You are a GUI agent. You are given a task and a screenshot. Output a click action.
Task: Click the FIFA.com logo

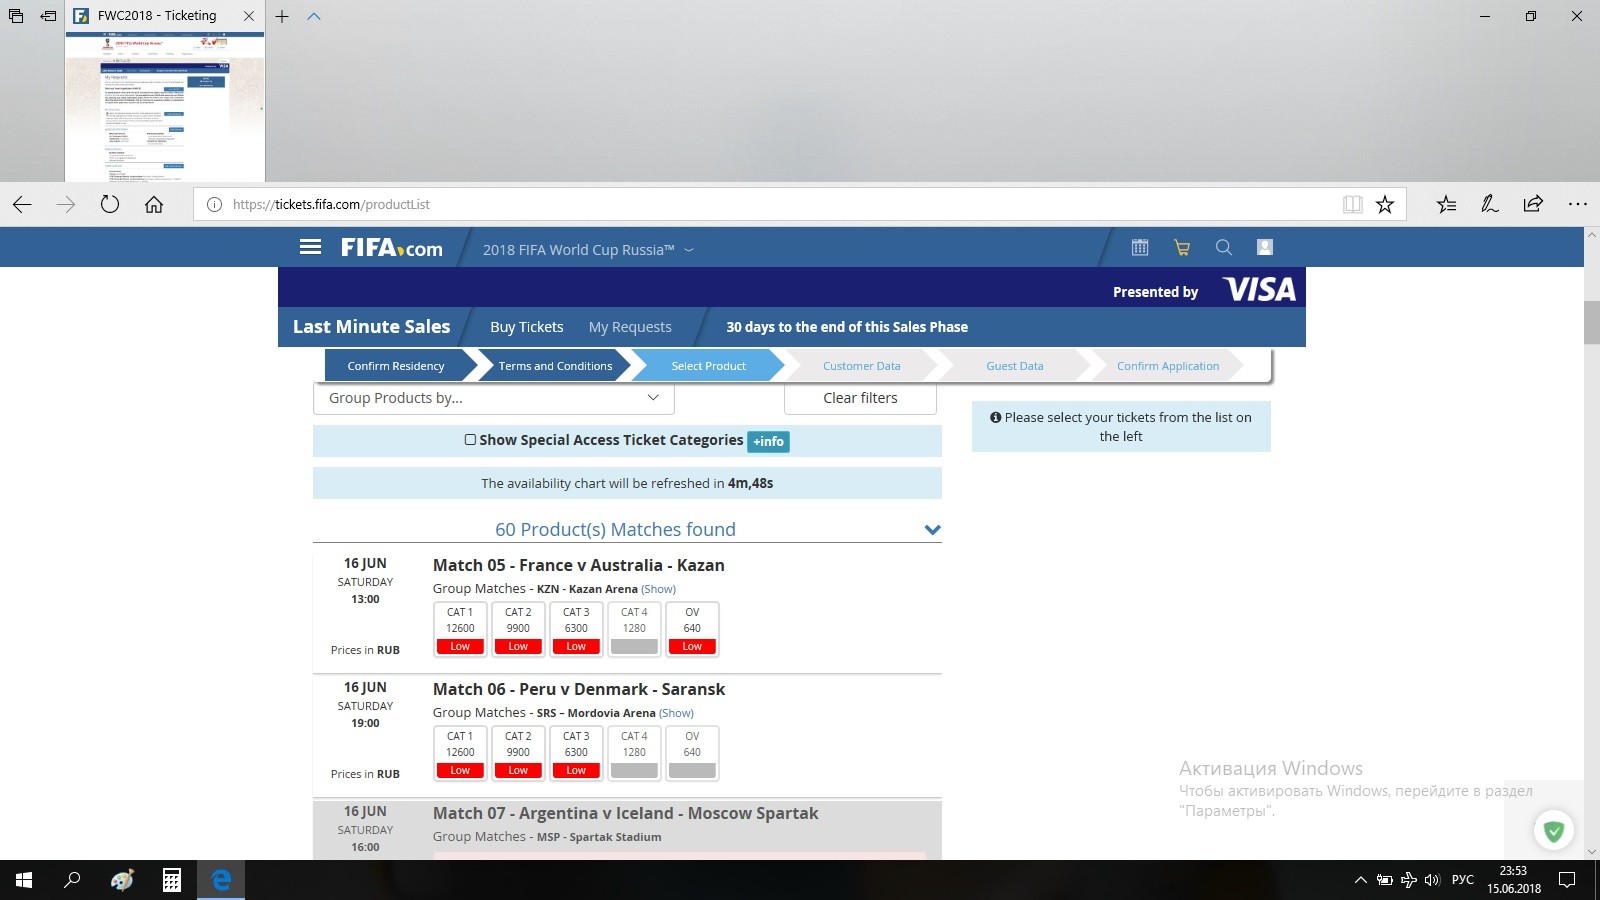point(392,248)
